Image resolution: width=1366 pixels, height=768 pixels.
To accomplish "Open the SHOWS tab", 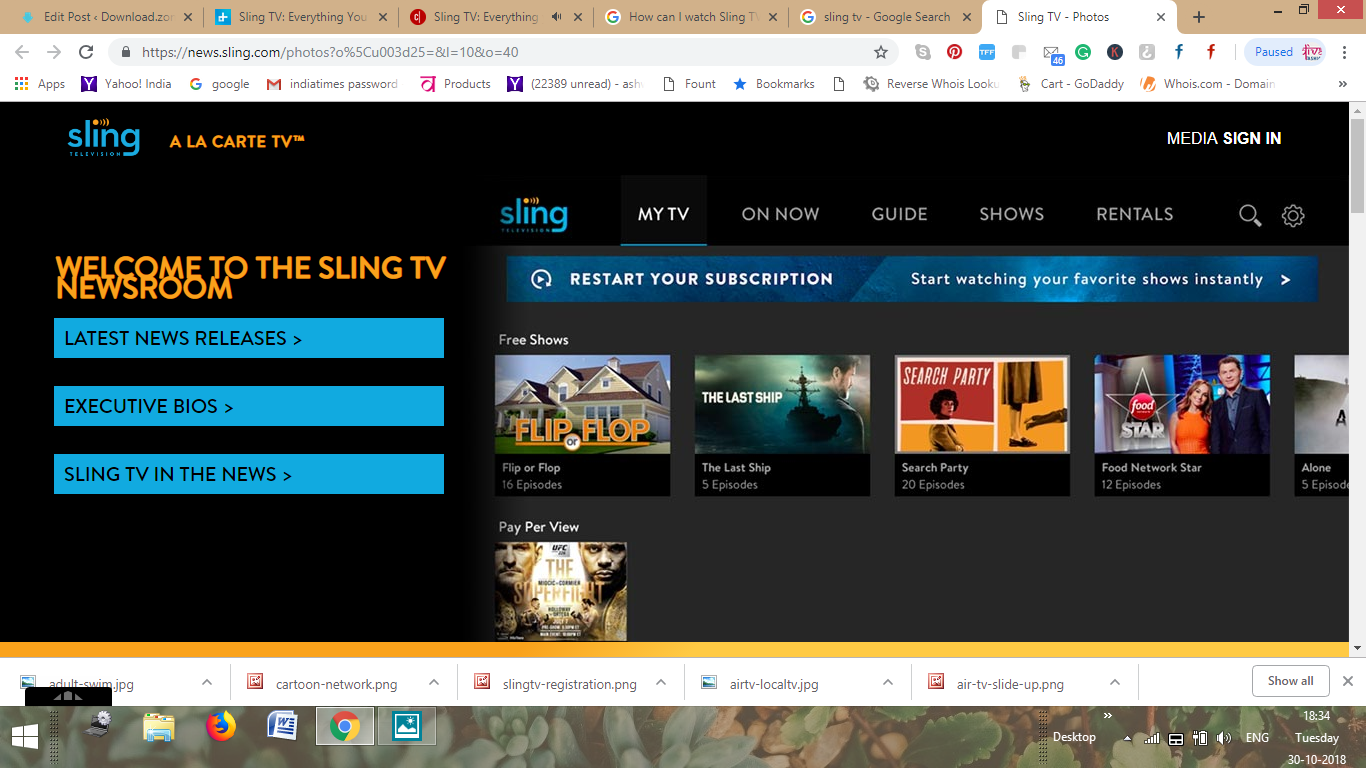I will coord(1011,214).
